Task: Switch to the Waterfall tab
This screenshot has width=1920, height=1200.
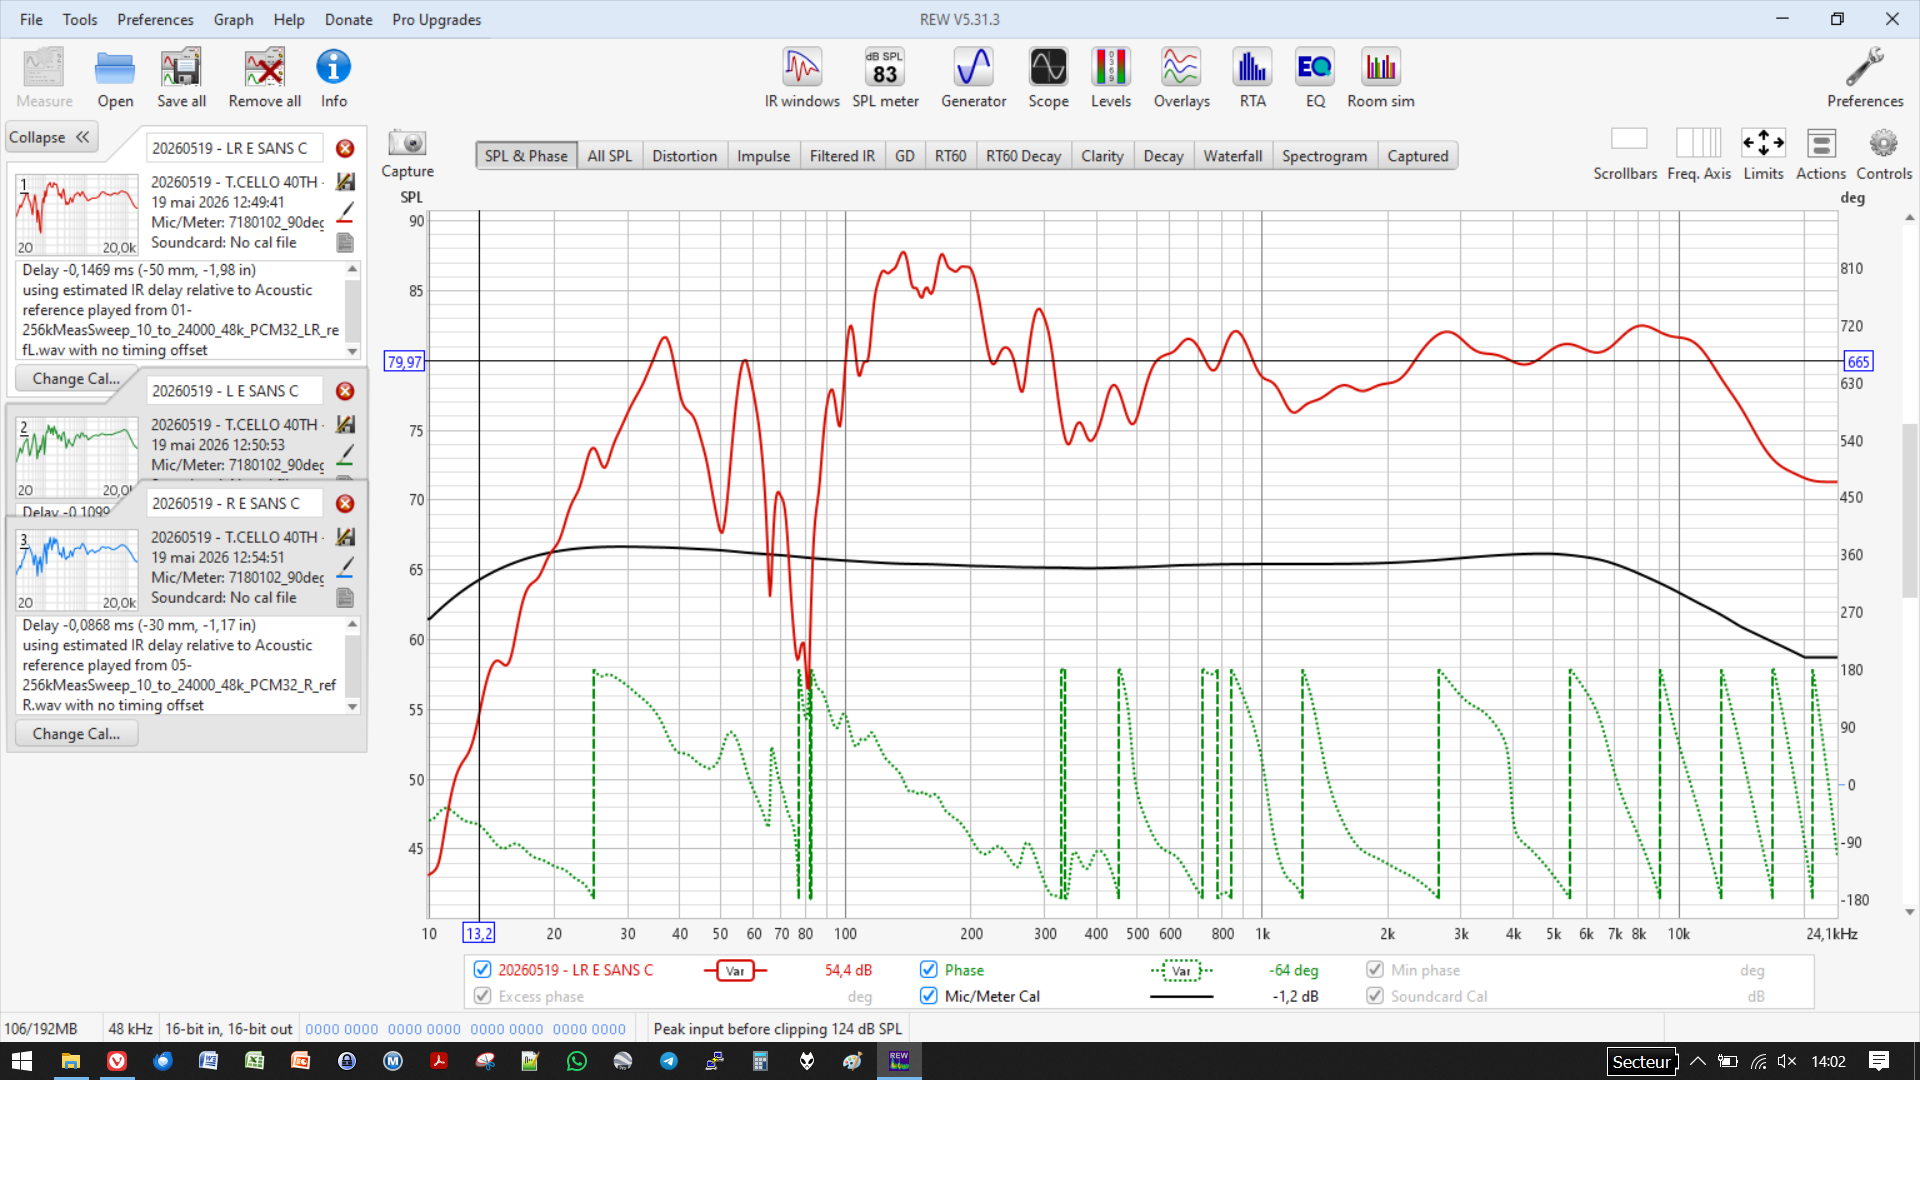Action: (1232, 156)
